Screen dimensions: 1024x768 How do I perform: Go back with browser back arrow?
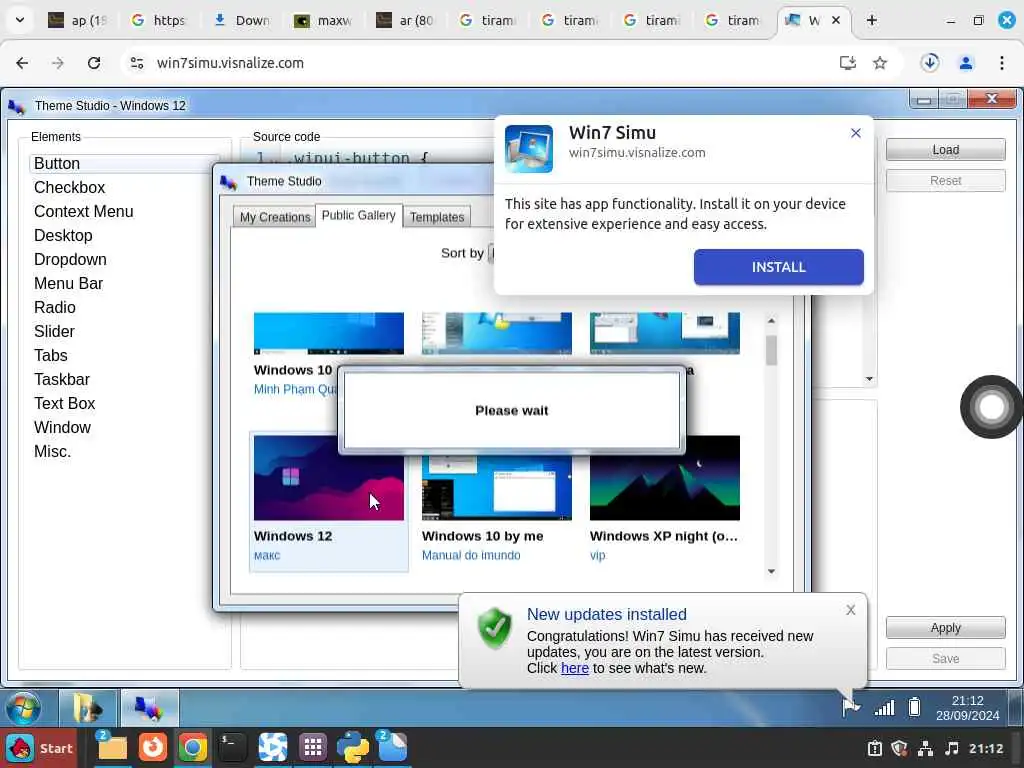[x=22, y=63]
